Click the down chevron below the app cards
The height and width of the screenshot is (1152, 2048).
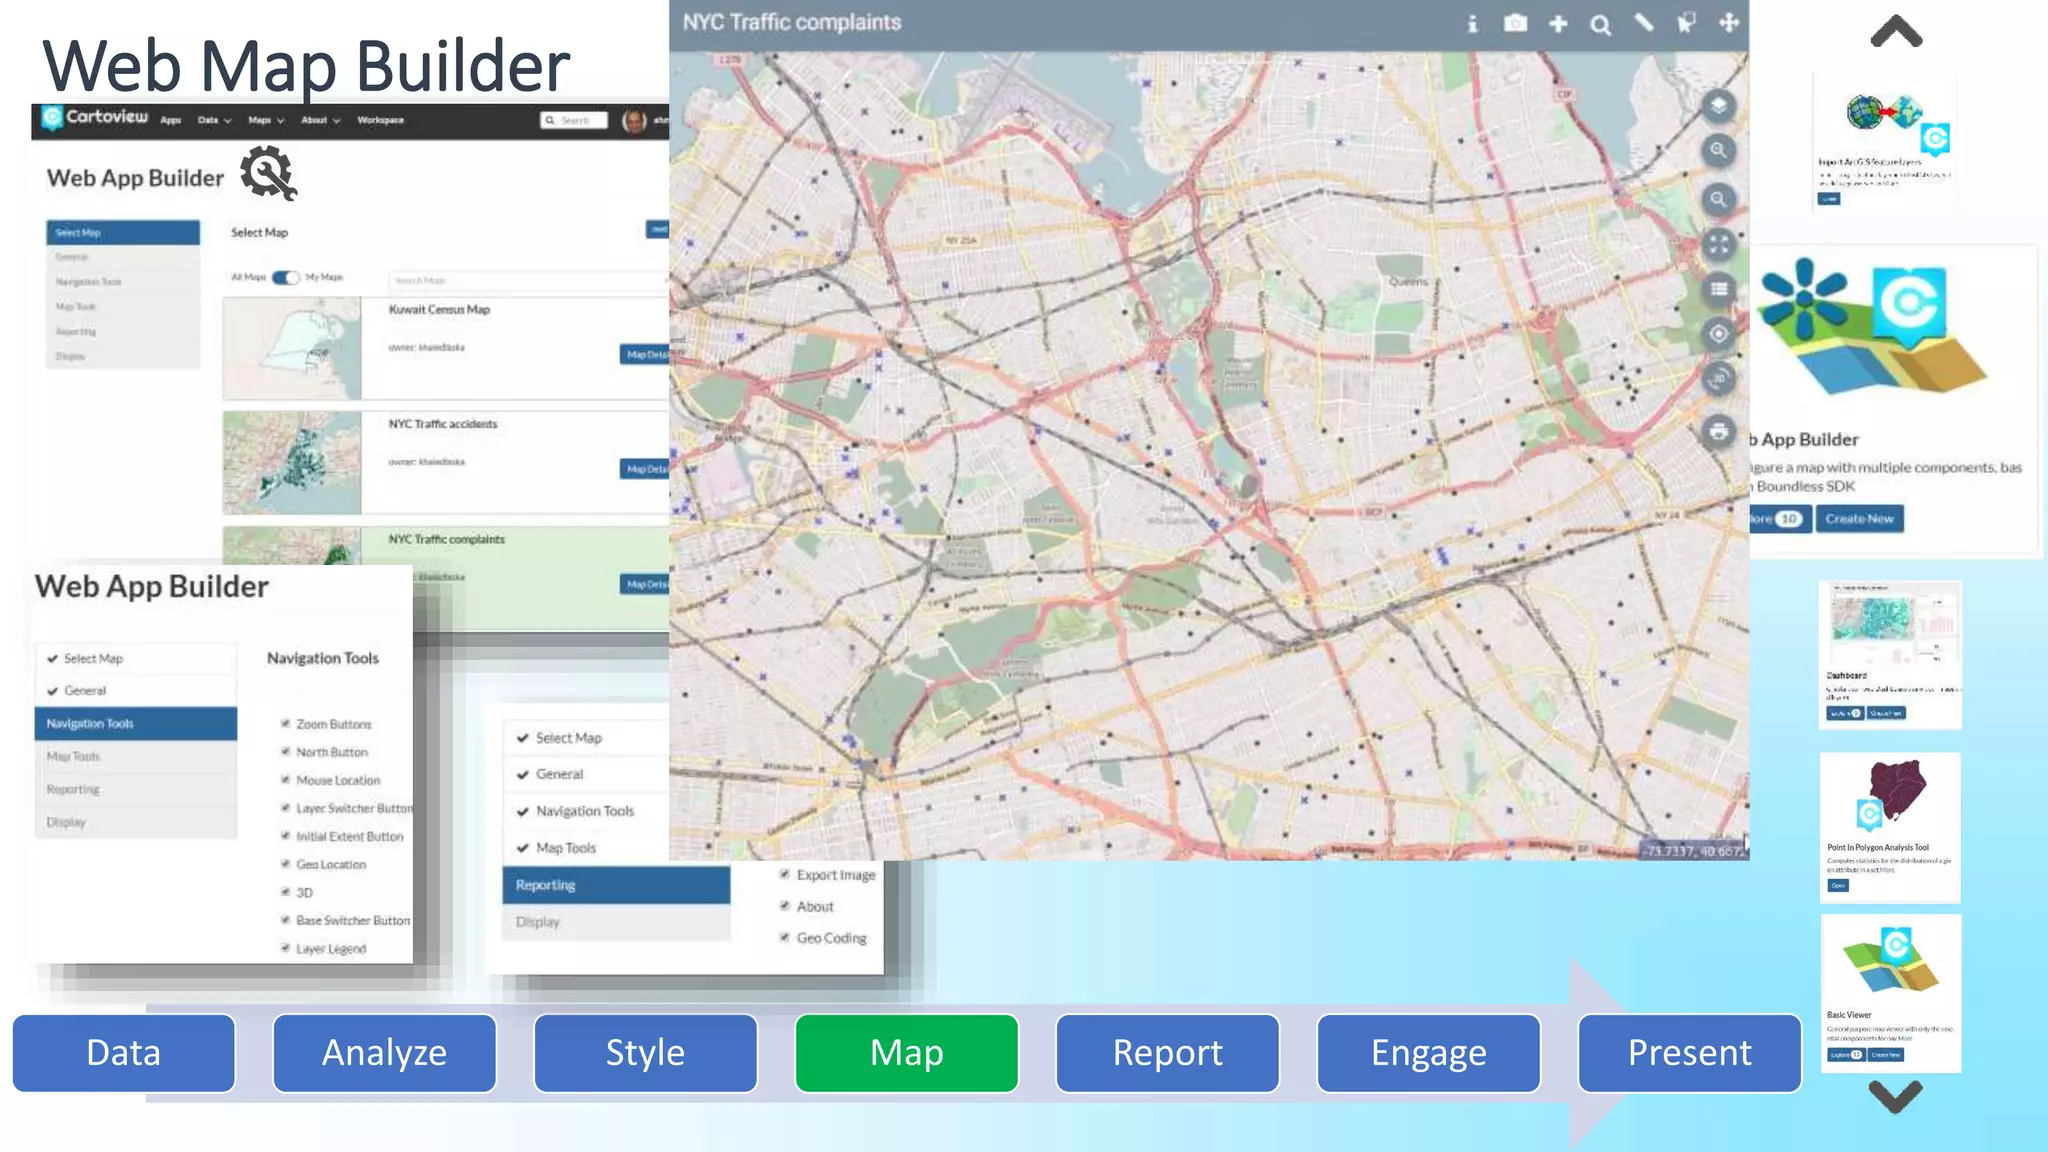[1896, 1097]
